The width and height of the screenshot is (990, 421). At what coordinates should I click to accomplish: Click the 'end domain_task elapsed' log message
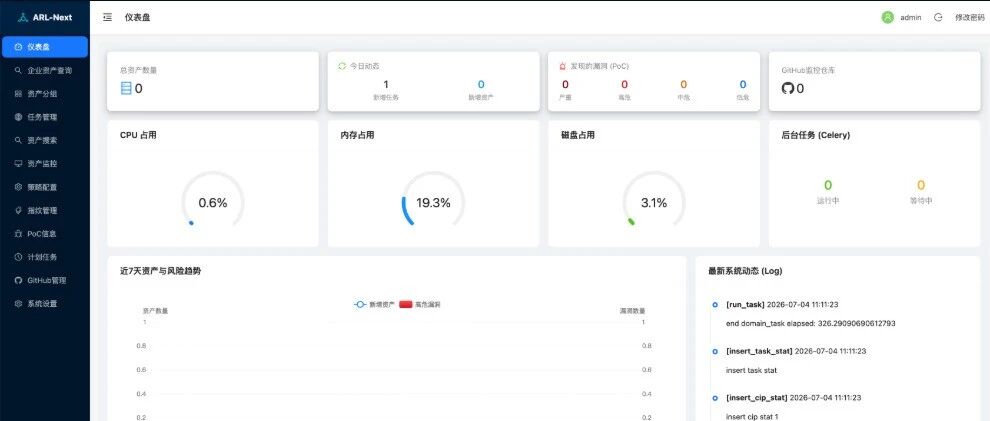click(811, 323)
